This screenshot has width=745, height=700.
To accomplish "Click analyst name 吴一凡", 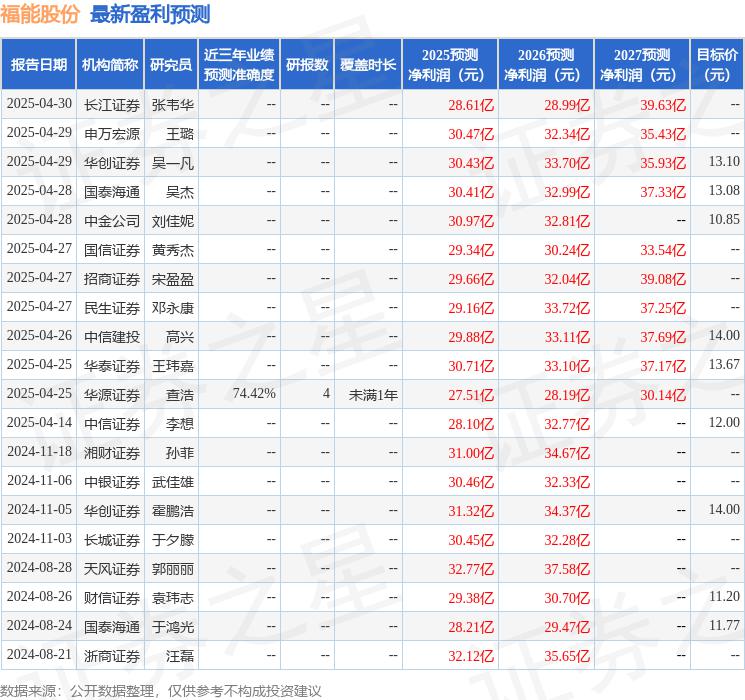I will coord(172,163).
